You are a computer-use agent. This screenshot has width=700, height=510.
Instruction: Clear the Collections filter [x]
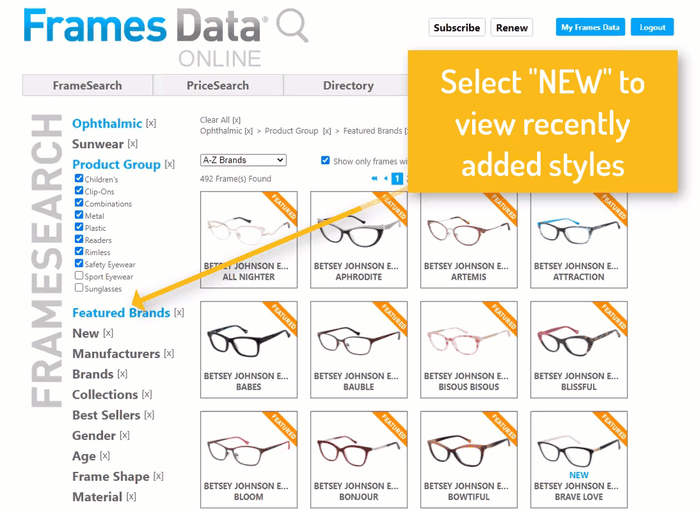coord(147,394)
